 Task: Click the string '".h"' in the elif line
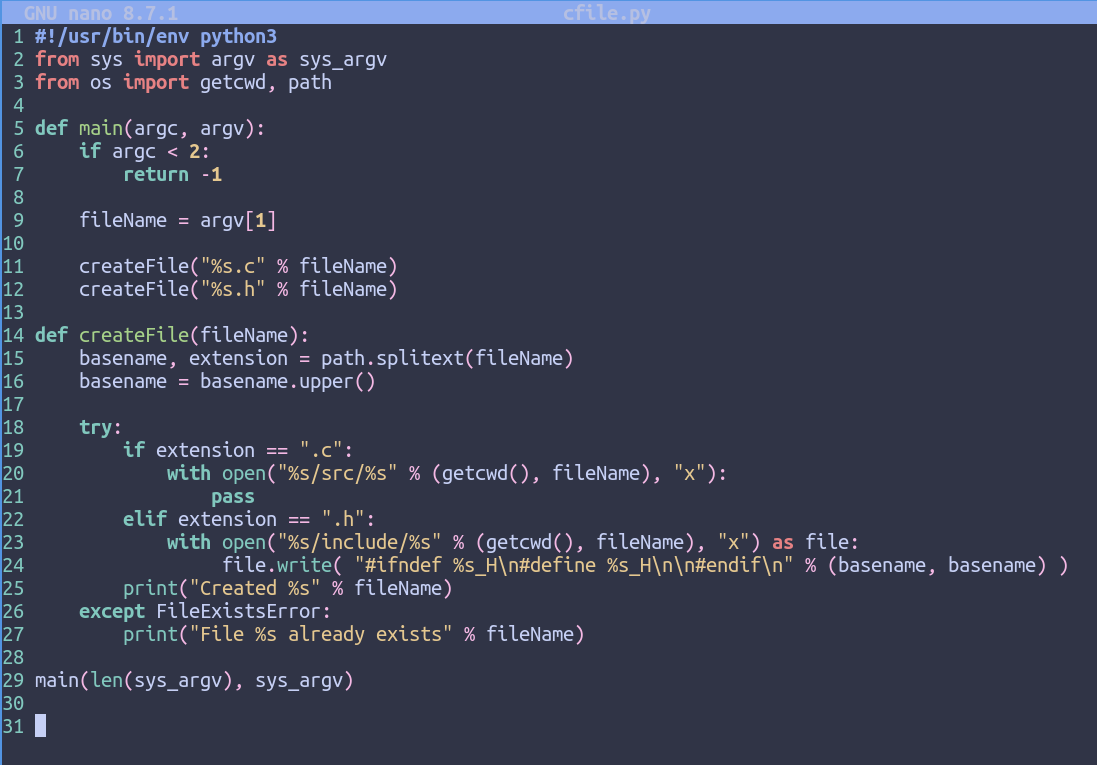[x=343, y=519]
